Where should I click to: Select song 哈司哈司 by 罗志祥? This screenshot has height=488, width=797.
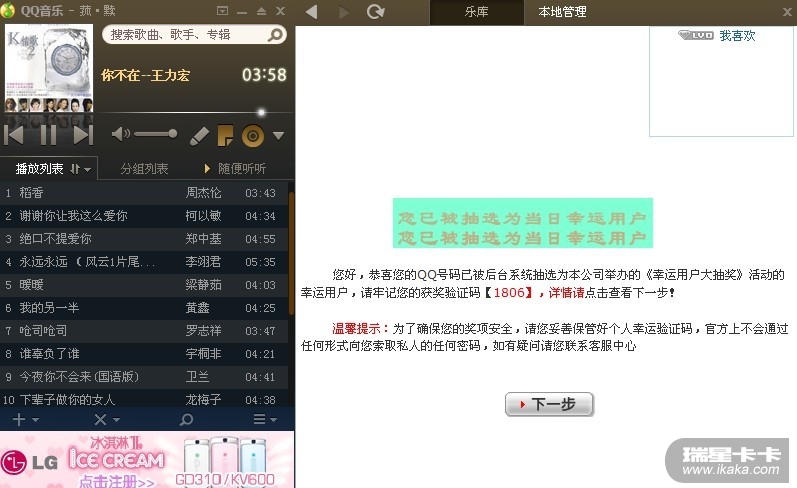(144, 331)
